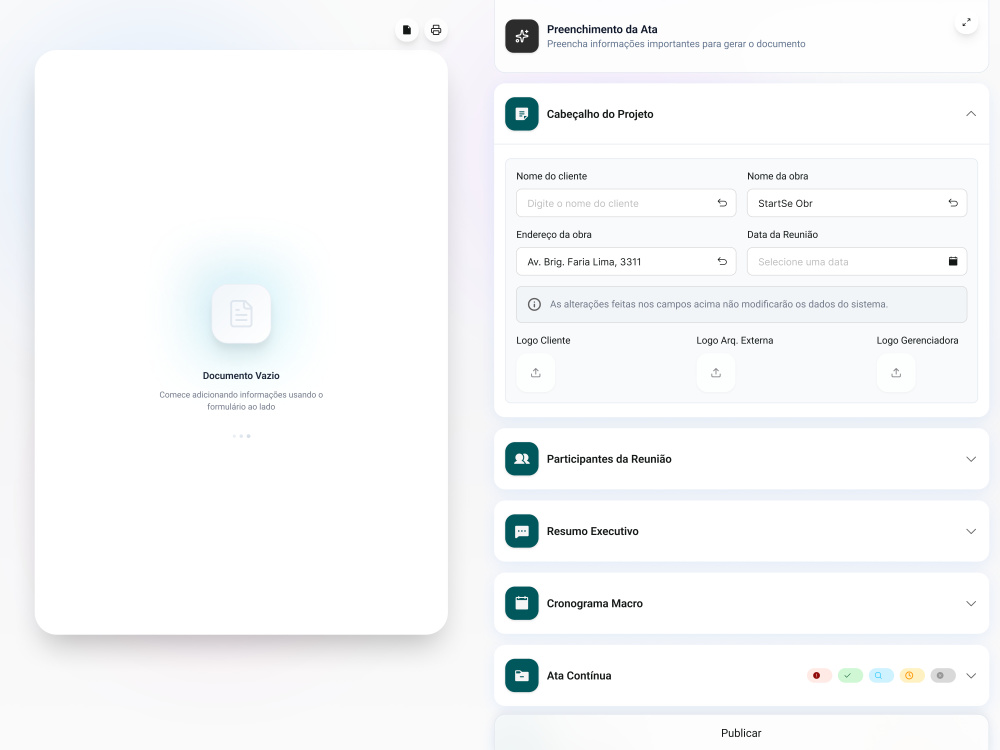Toggle the yellow clock status filter in Ata Contínua
1000x750 pixels.
tap(912, 675)
